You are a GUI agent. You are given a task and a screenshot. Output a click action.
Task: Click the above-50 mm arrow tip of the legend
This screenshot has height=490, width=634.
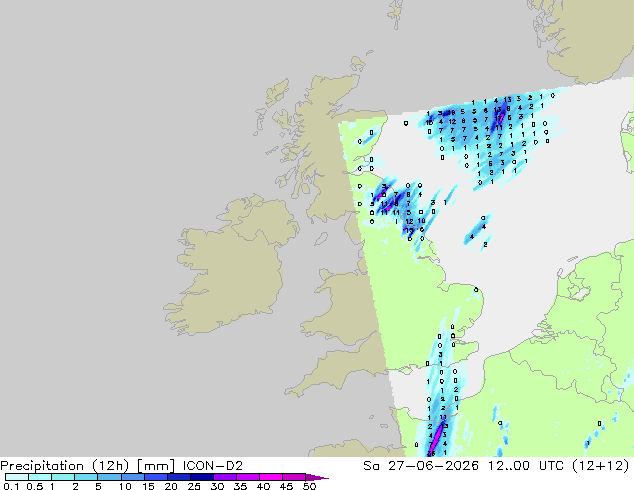(x=317, y=477)
